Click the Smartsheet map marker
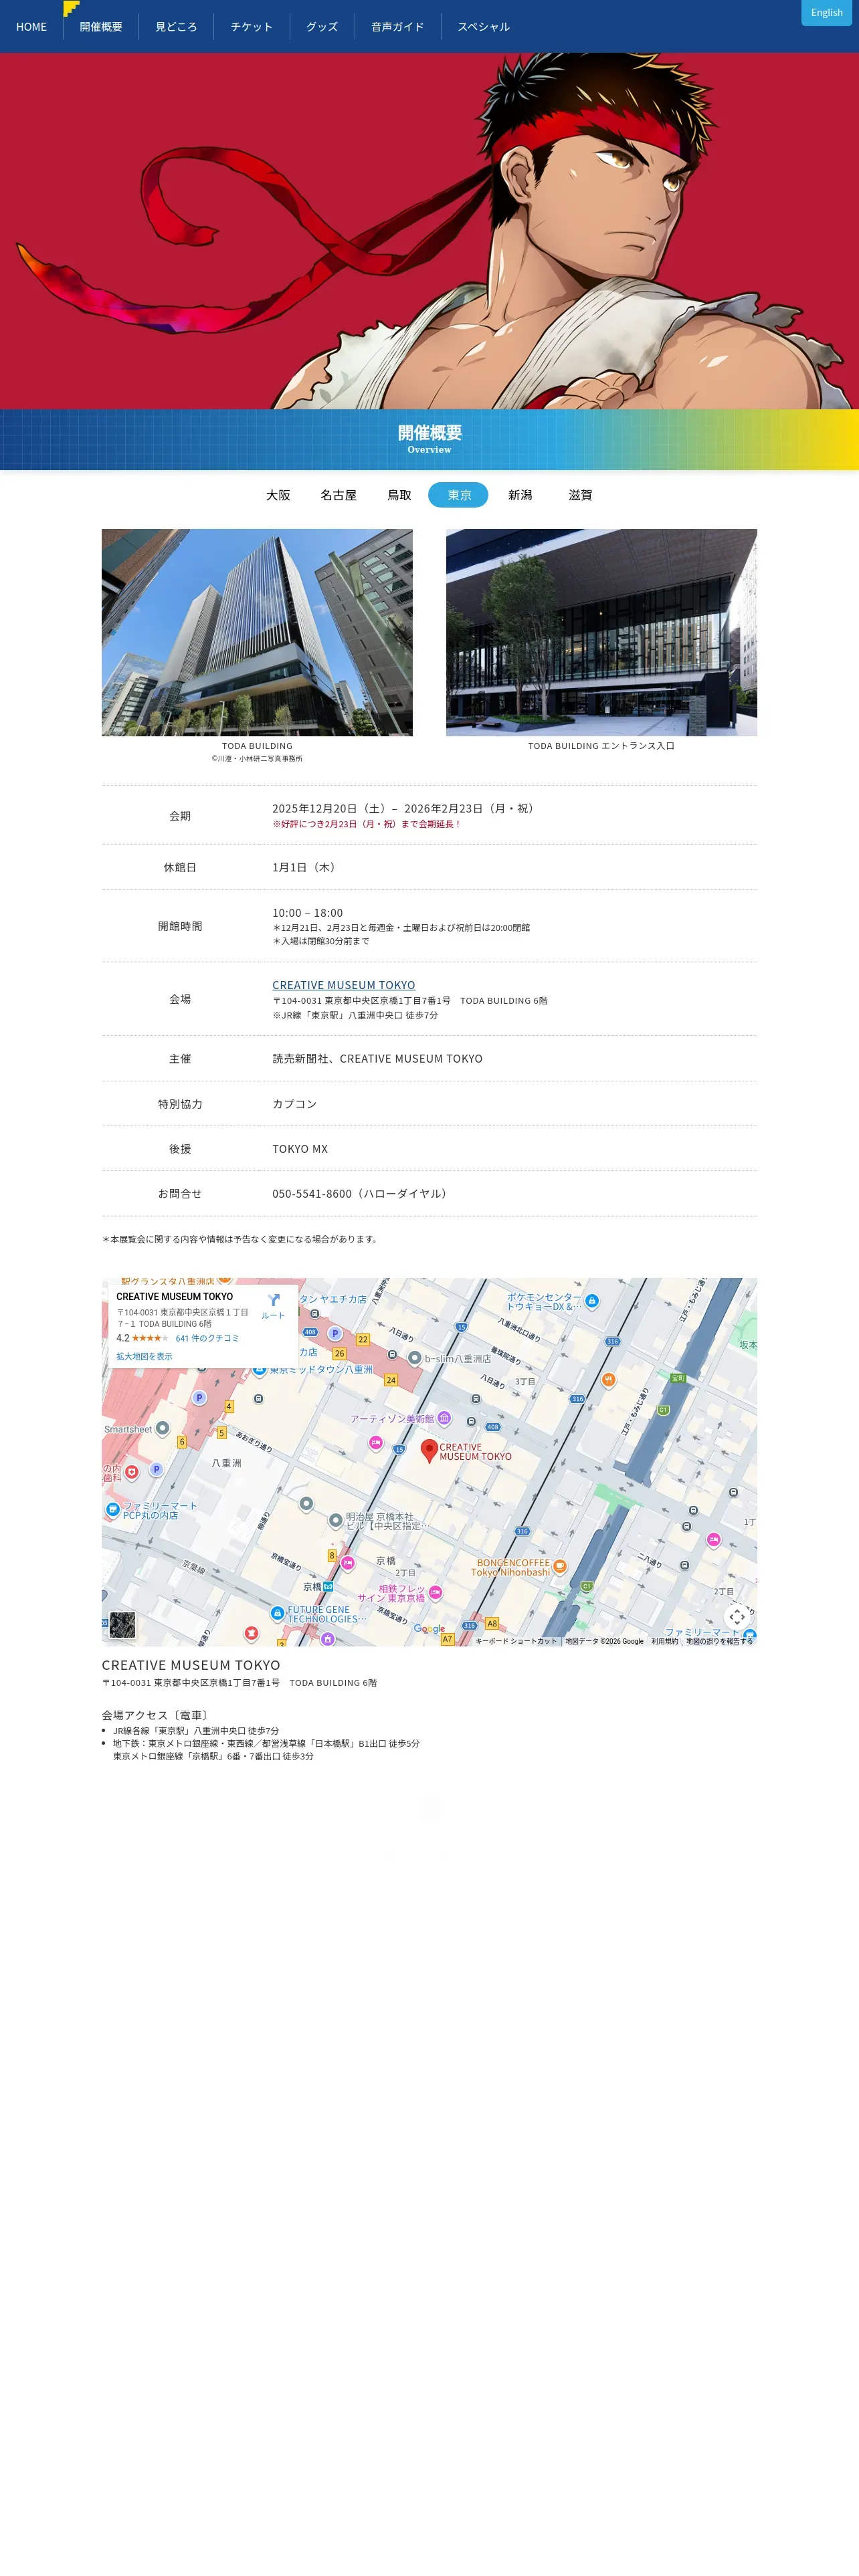The image size is (859, 2576). 162,1428
